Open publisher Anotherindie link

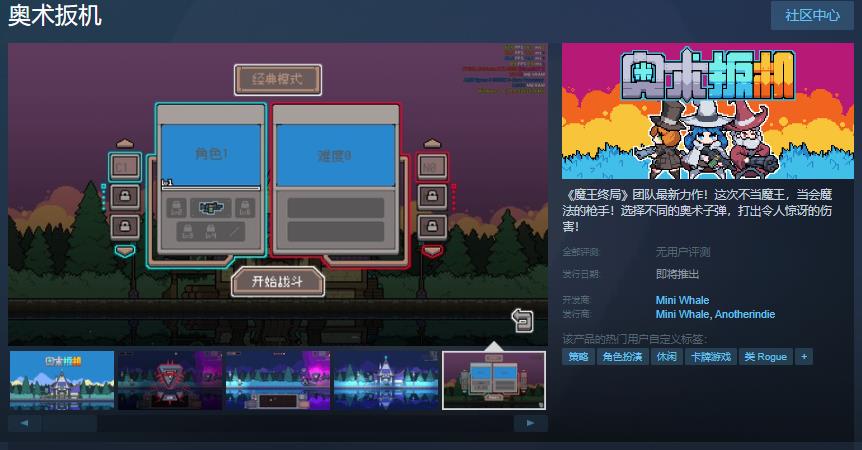(x=745, y=314)
